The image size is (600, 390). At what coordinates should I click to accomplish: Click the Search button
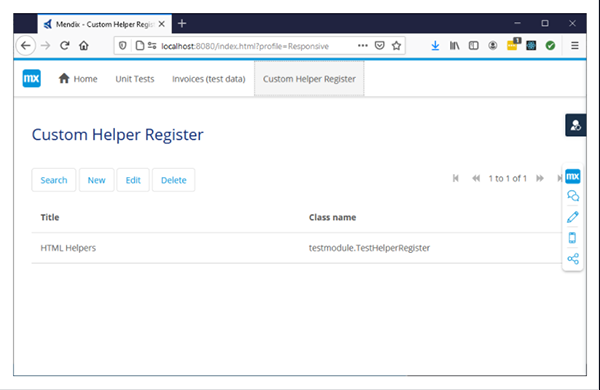[x=54, y=180]
